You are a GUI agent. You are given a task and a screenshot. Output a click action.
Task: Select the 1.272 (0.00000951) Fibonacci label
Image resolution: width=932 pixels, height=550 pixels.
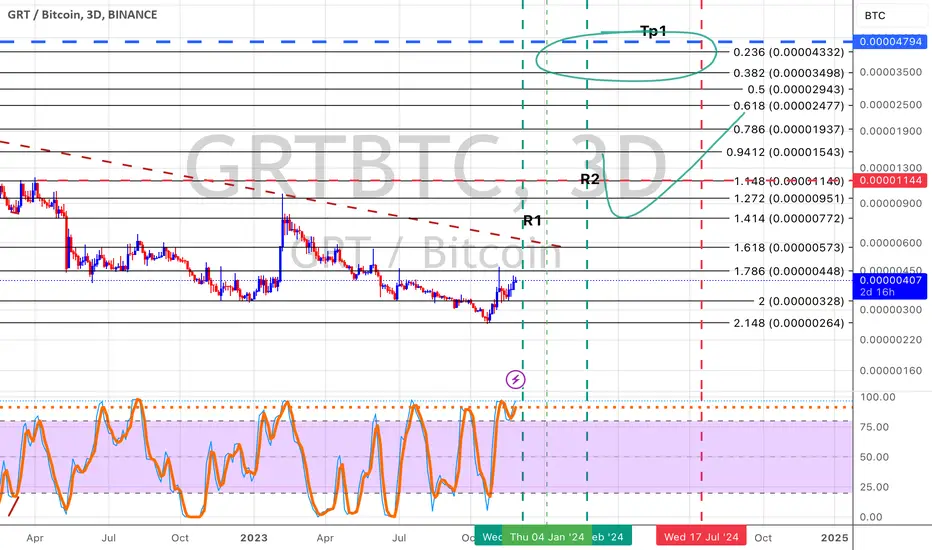[x=789, y=199]
